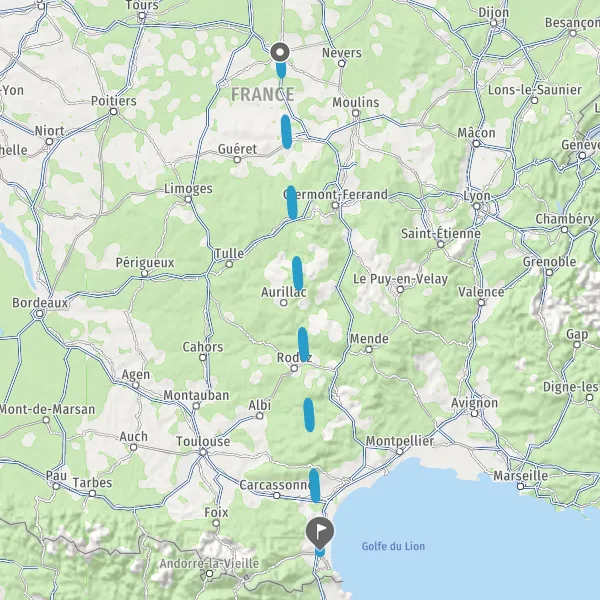Select the Clermont-Ferrand city marker
This screenshot has height=600, width=600.
tap(335, 205)
